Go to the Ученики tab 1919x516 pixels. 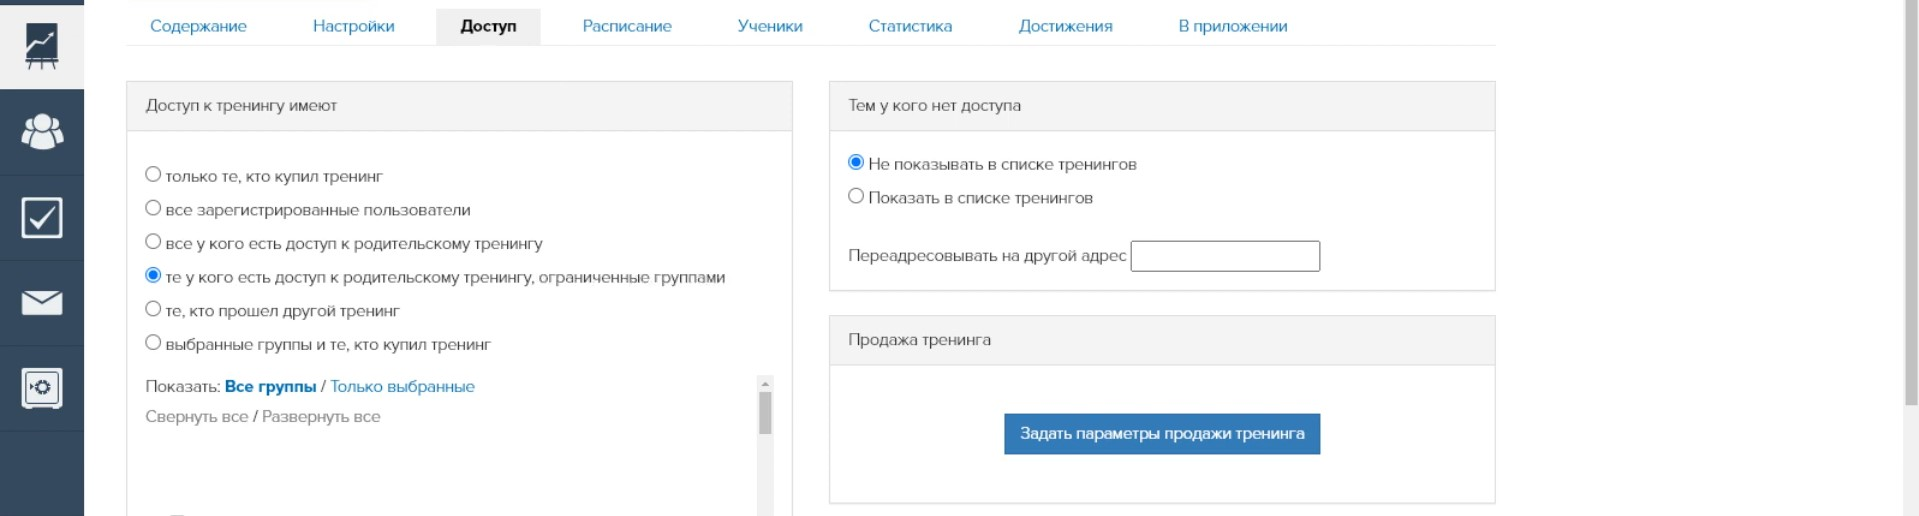click(770, 26)
